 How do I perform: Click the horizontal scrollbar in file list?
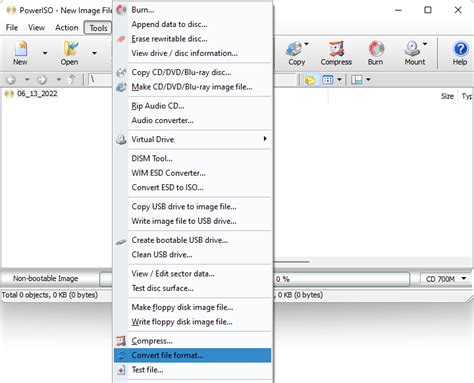pos(292,262)
